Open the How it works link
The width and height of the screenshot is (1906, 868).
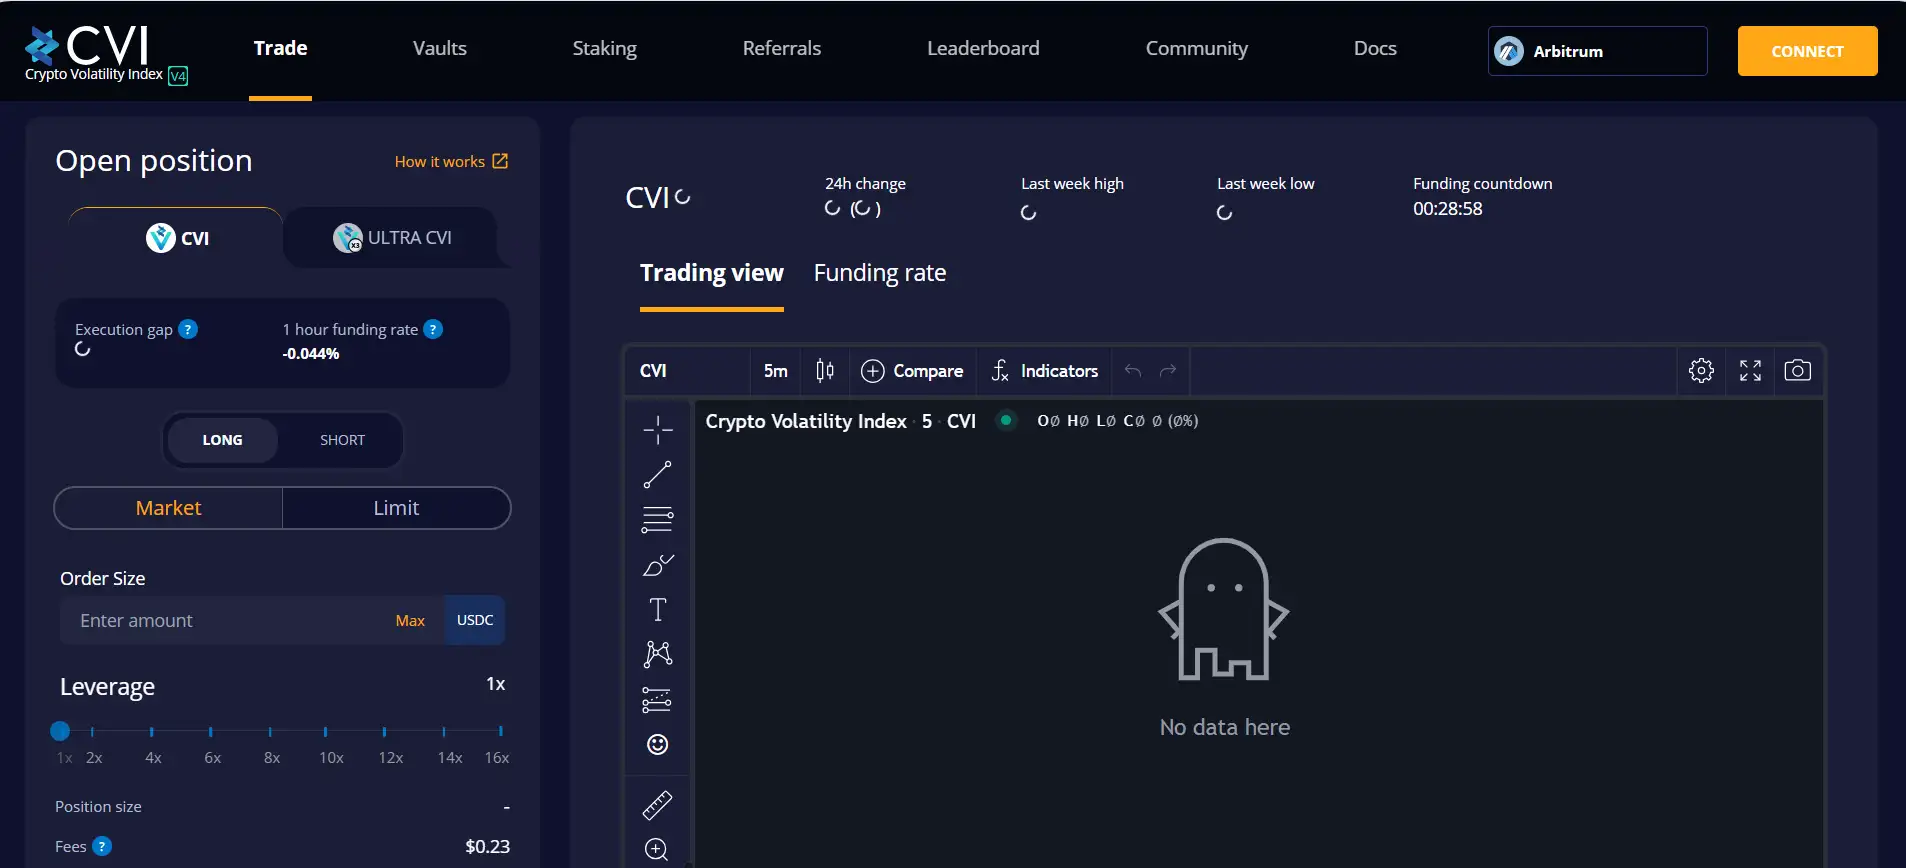coord(451,161)
